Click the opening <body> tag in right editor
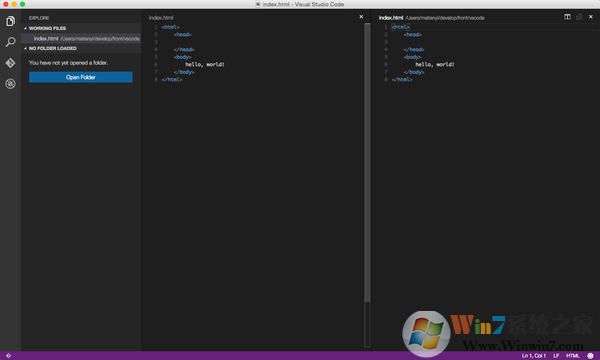The height and width of the screenshot is (360, 600). point(412,57)
